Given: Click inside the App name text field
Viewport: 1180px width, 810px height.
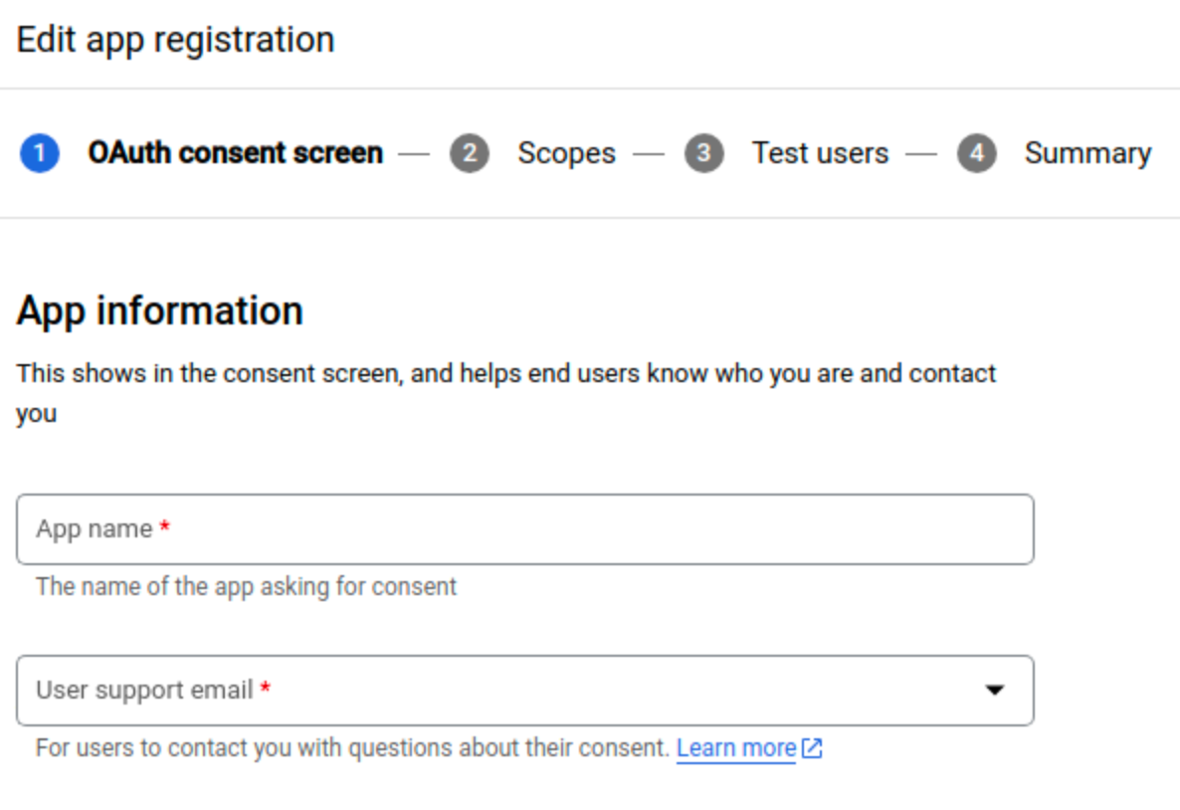Looking at the screenshot, I should pyautogui.click(x=524, y=529).
